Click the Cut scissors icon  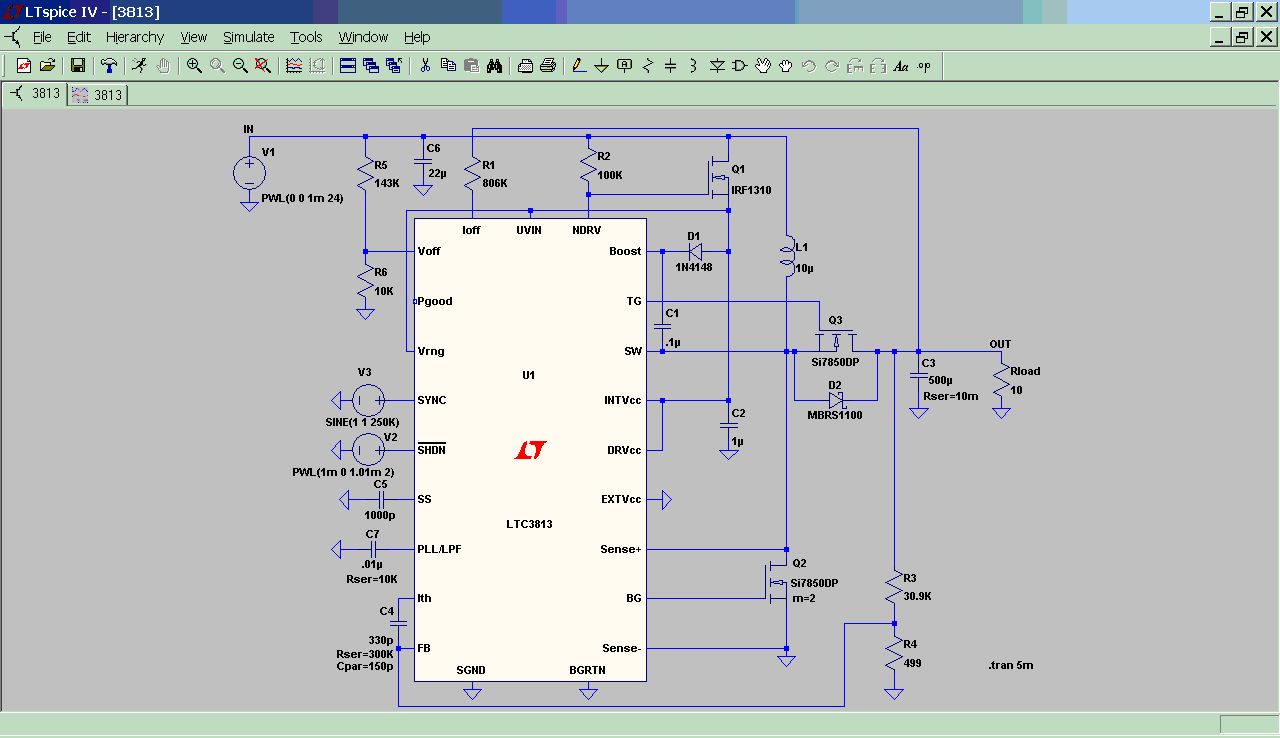pos(425,66)
